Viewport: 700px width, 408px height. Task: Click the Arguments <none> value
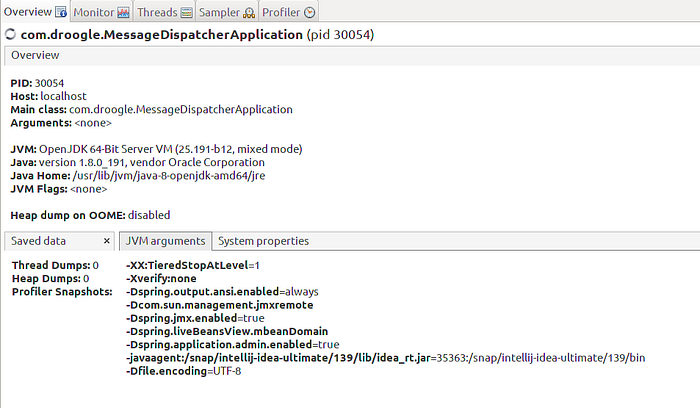(x=93, y=123)
